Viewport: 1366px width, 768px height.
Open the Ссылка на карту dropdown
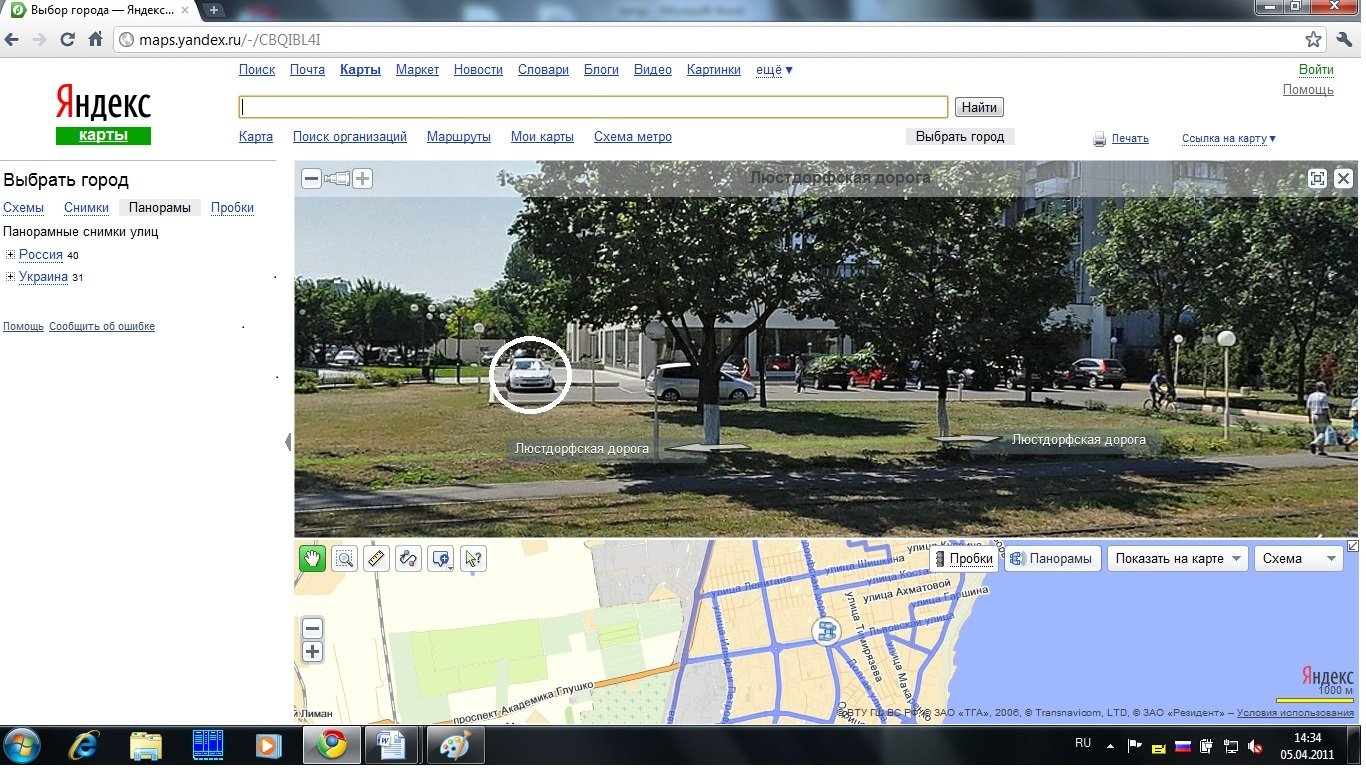(1229, 139)
